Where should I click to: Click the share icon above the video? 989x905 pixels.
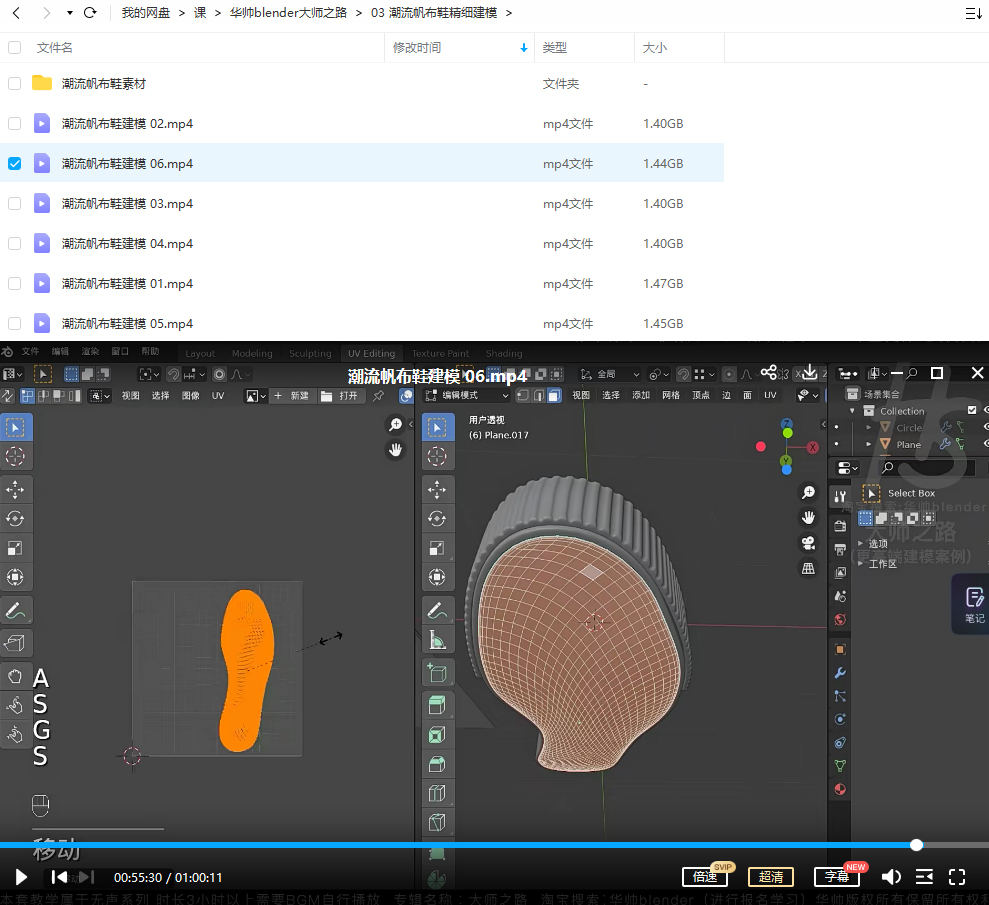point(768,373)
